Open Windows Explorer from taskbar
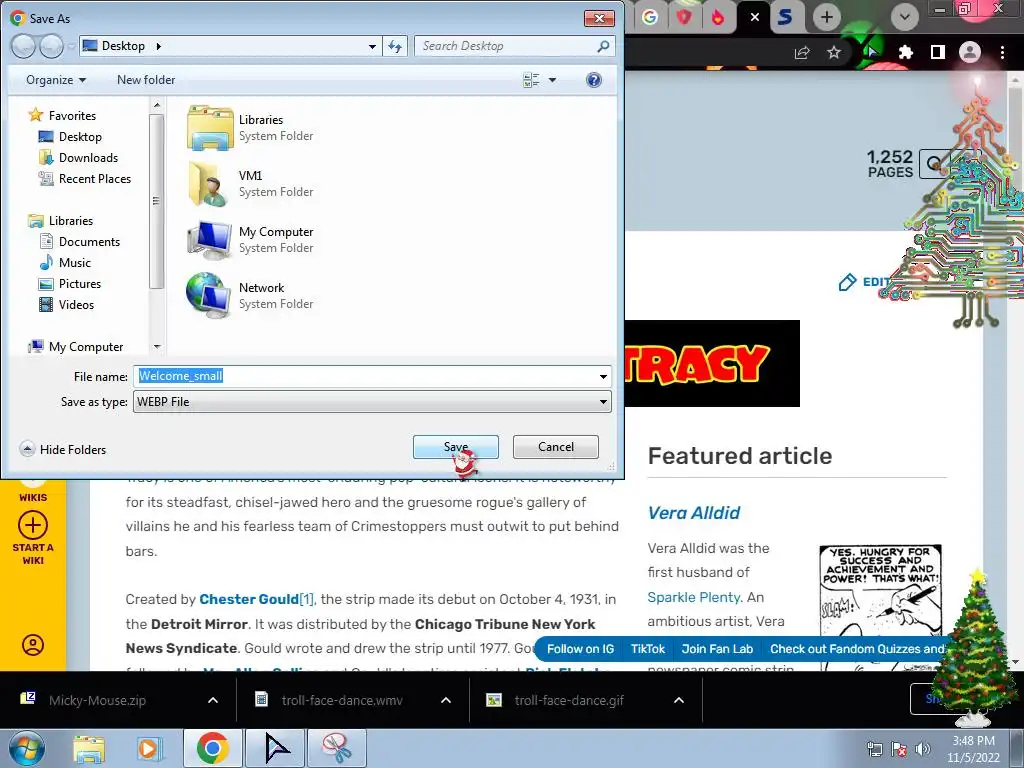 [x=89, y=748]
